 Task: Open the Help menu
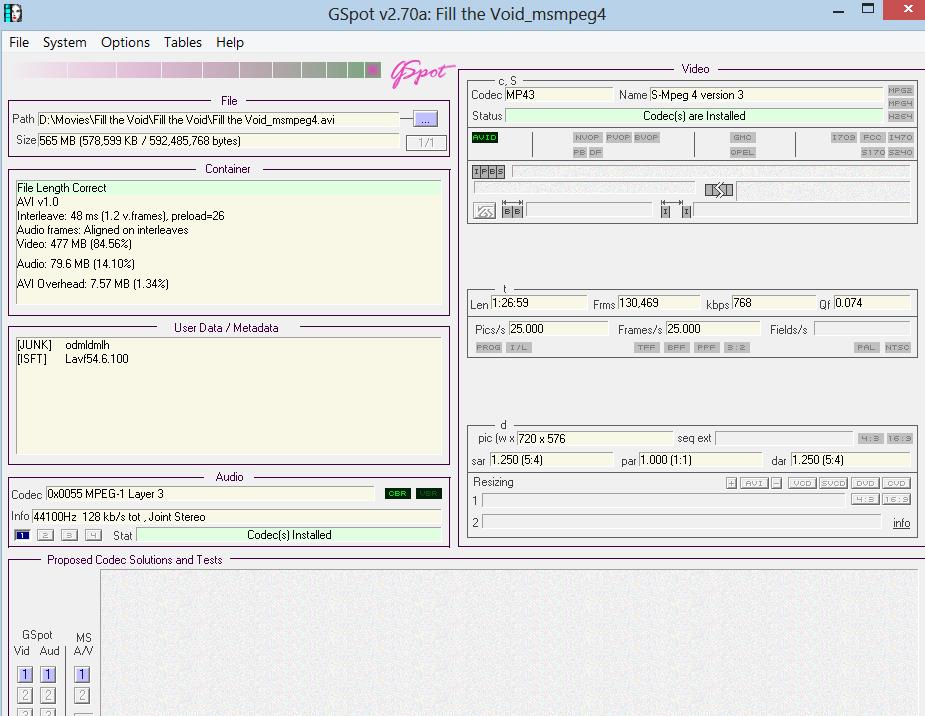[x=229, y=42]
